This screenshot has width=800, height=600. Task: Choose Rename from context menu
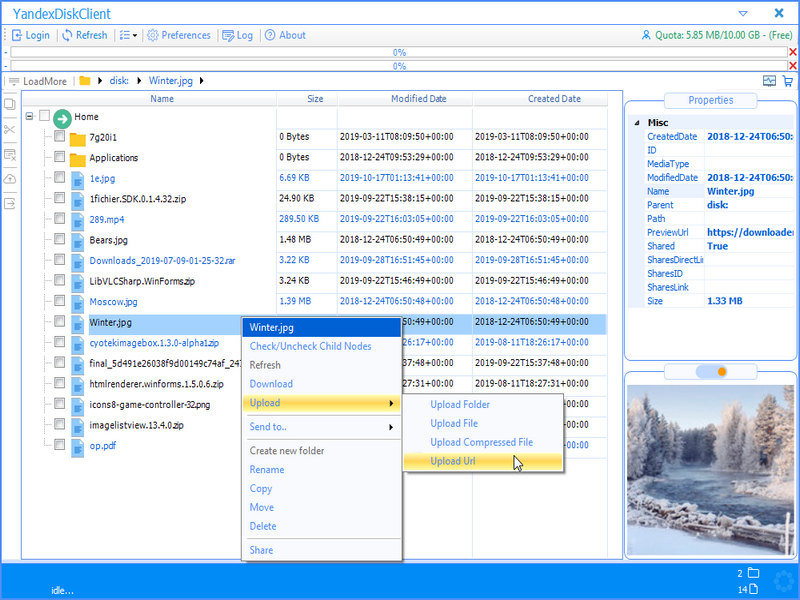(x=267, y=469)
